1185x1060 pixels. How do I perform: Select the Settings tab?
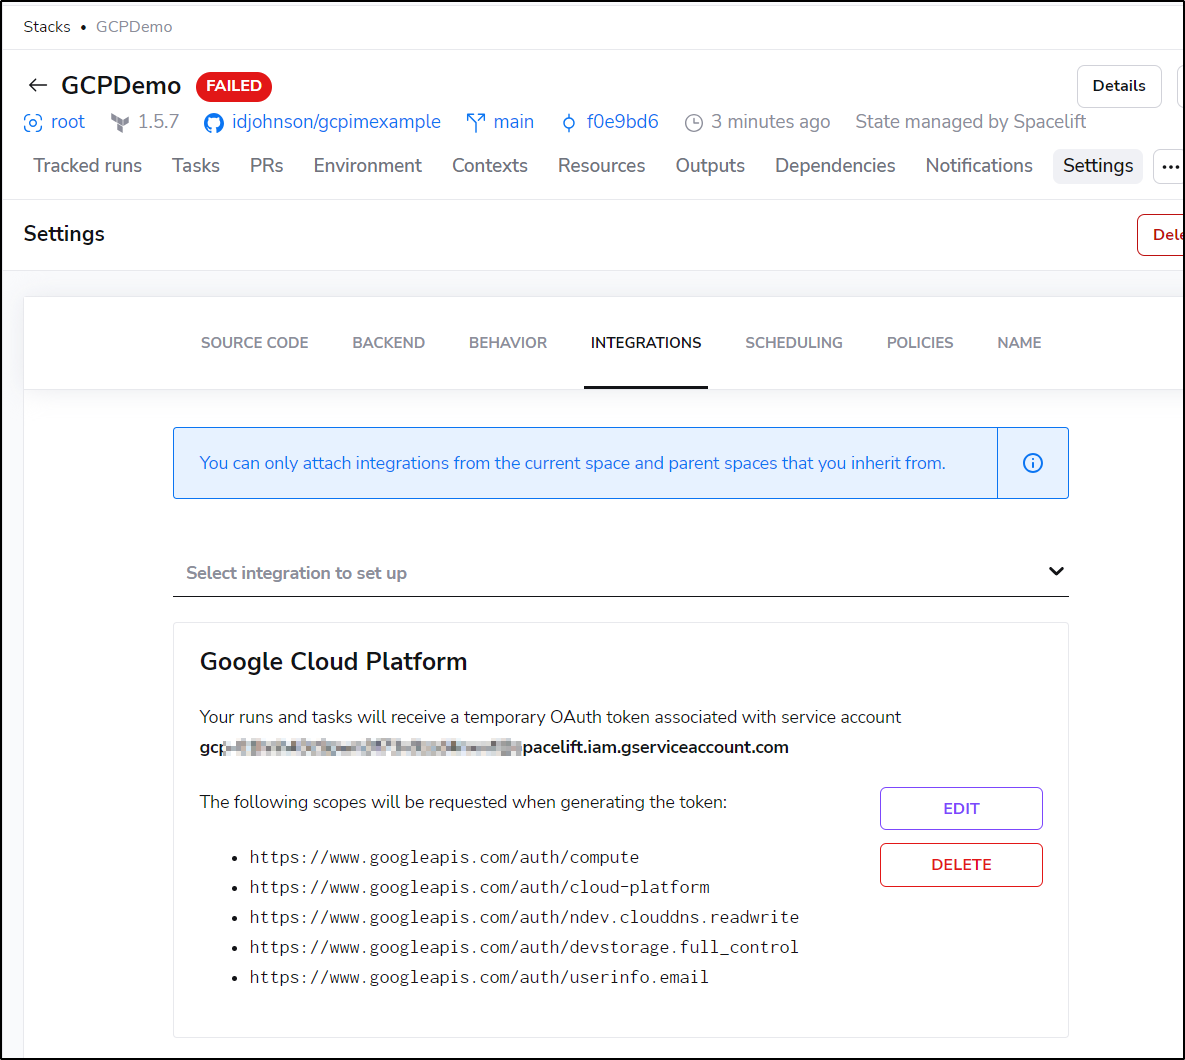pos(1097,165)
